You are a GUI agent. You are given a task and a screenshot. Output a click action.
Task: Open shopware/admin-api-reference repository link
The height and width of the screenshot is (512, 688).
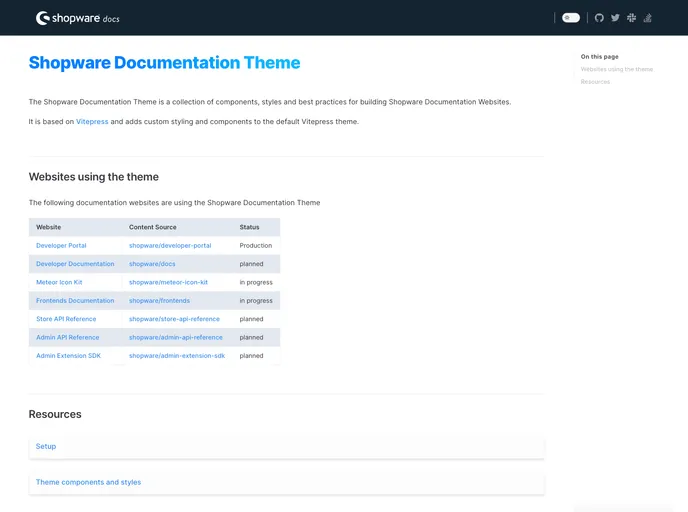point(176,338)
